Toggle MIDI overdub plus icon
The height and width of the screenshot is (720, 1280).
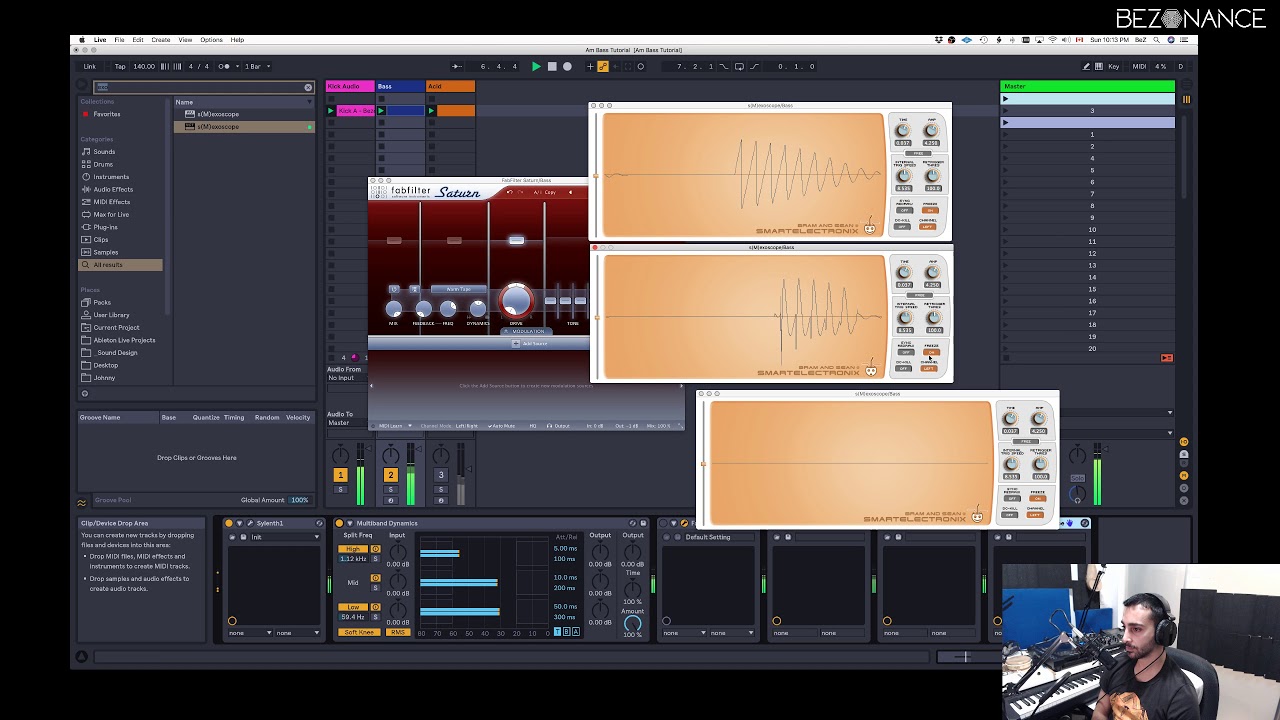point(590,66)
